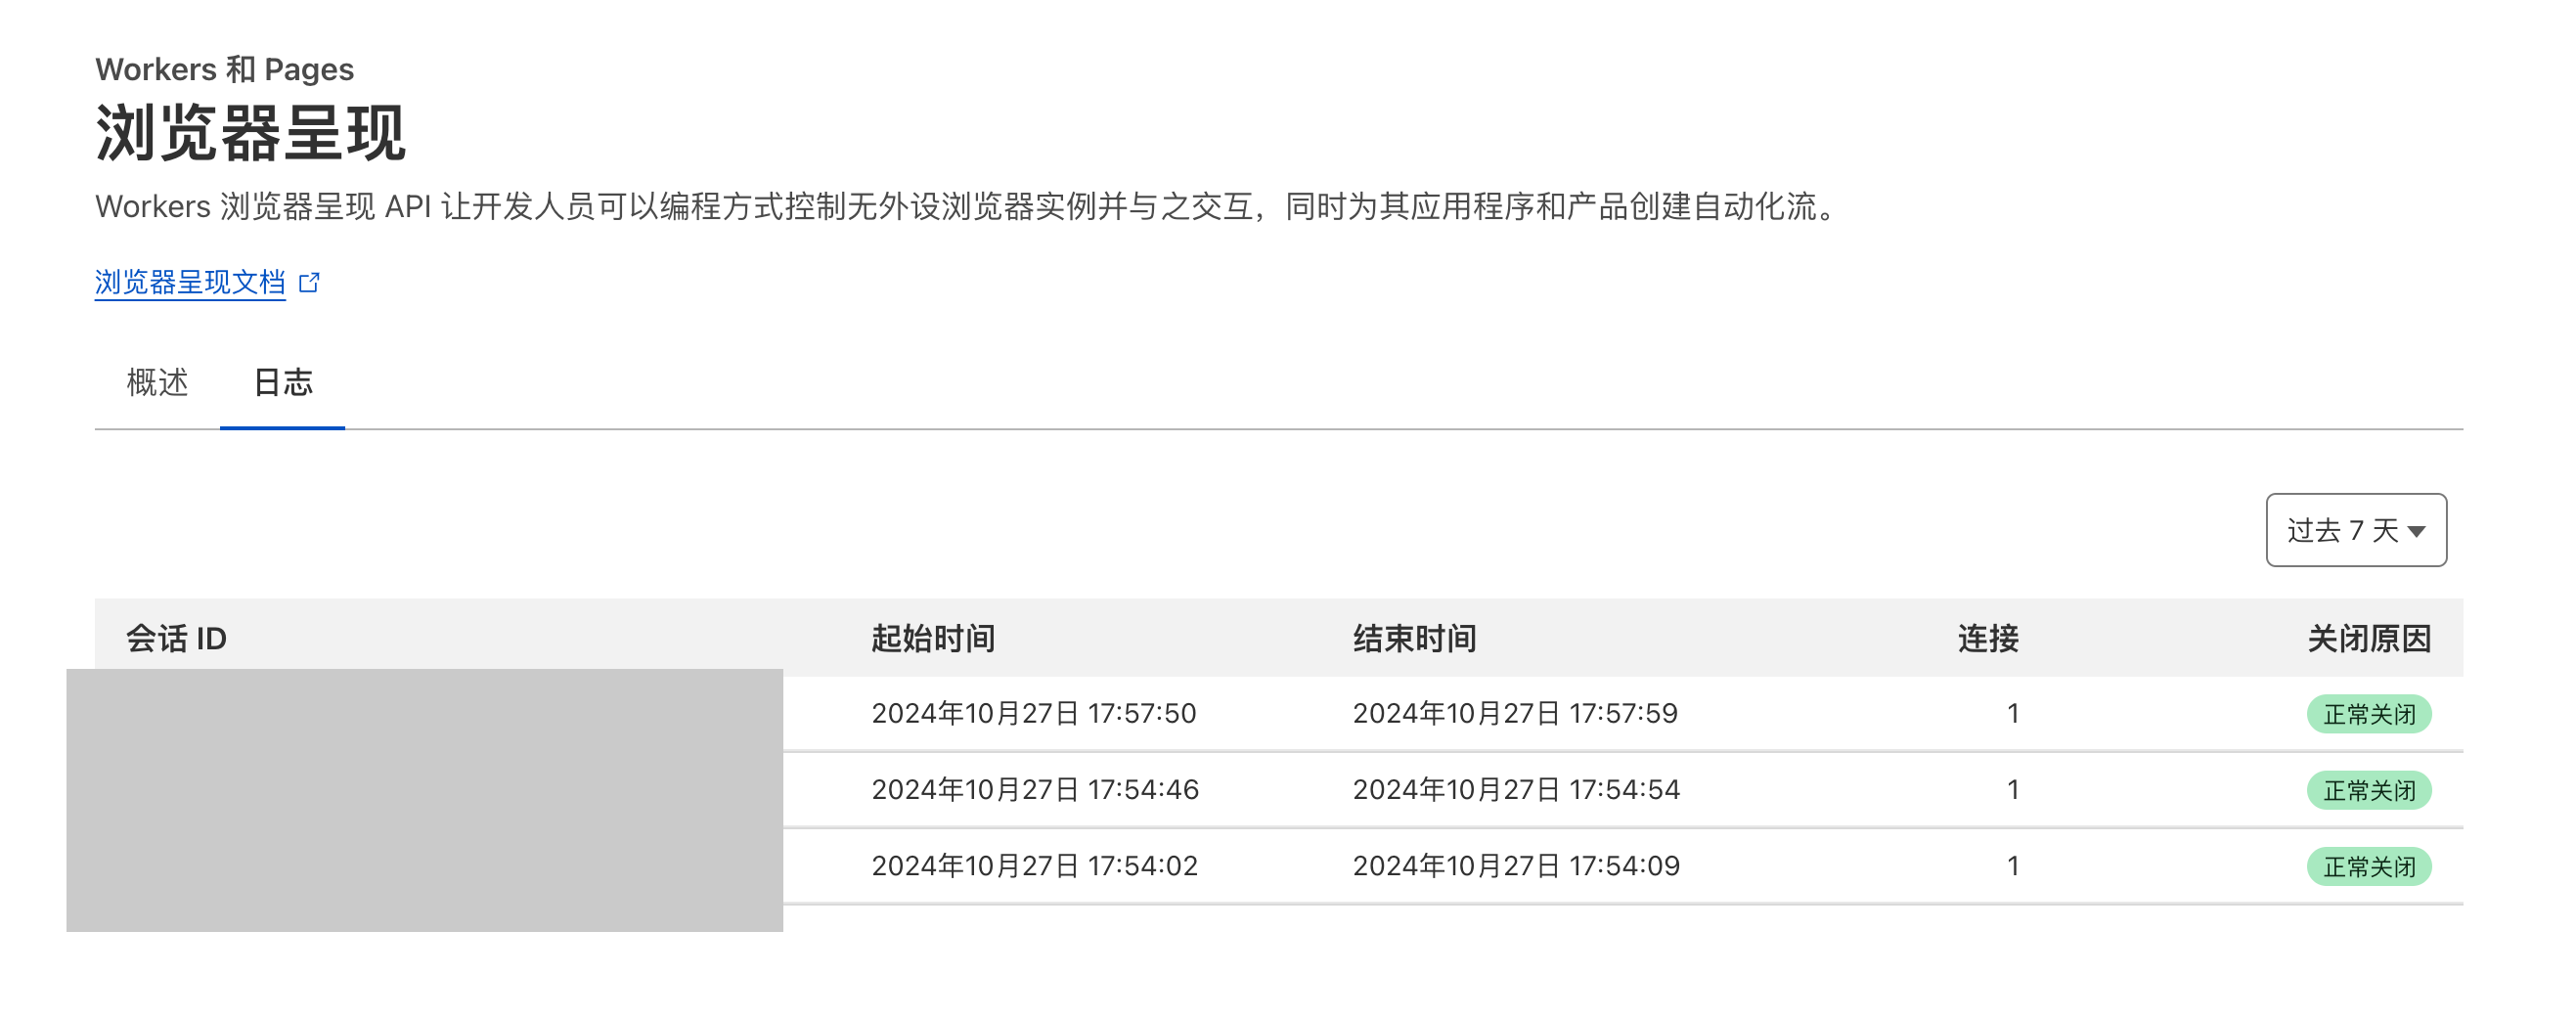Select the log entry starting at 17:54:46
Image resolution: width=2576 pixels, height=1019 pixels.
(x=1033, y=790)
